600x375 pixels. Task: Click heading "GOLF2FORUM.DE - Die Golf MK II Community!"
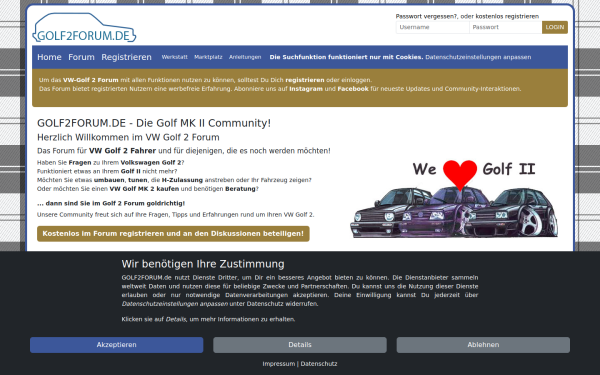pyautogui.click(x=154, y=123)
